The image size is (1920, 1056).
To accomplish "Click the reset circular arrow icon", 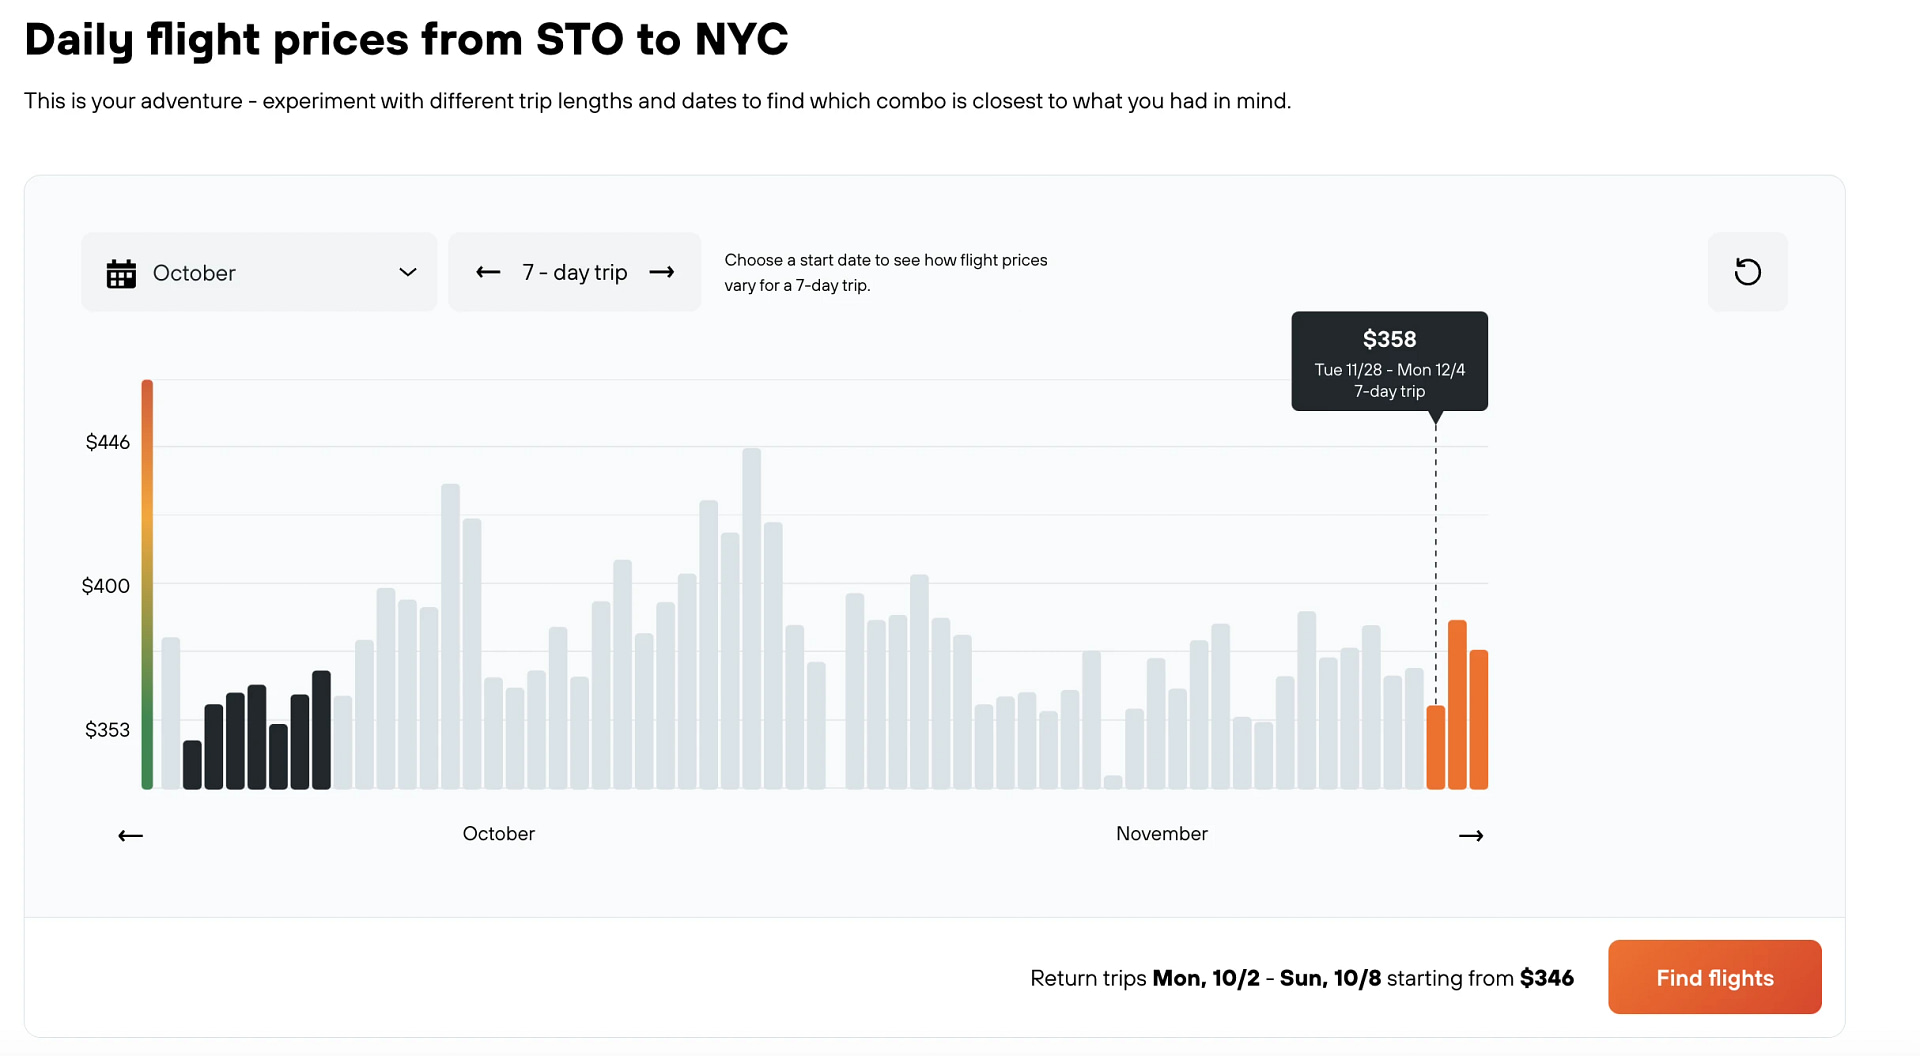I will coord(1747,272).
